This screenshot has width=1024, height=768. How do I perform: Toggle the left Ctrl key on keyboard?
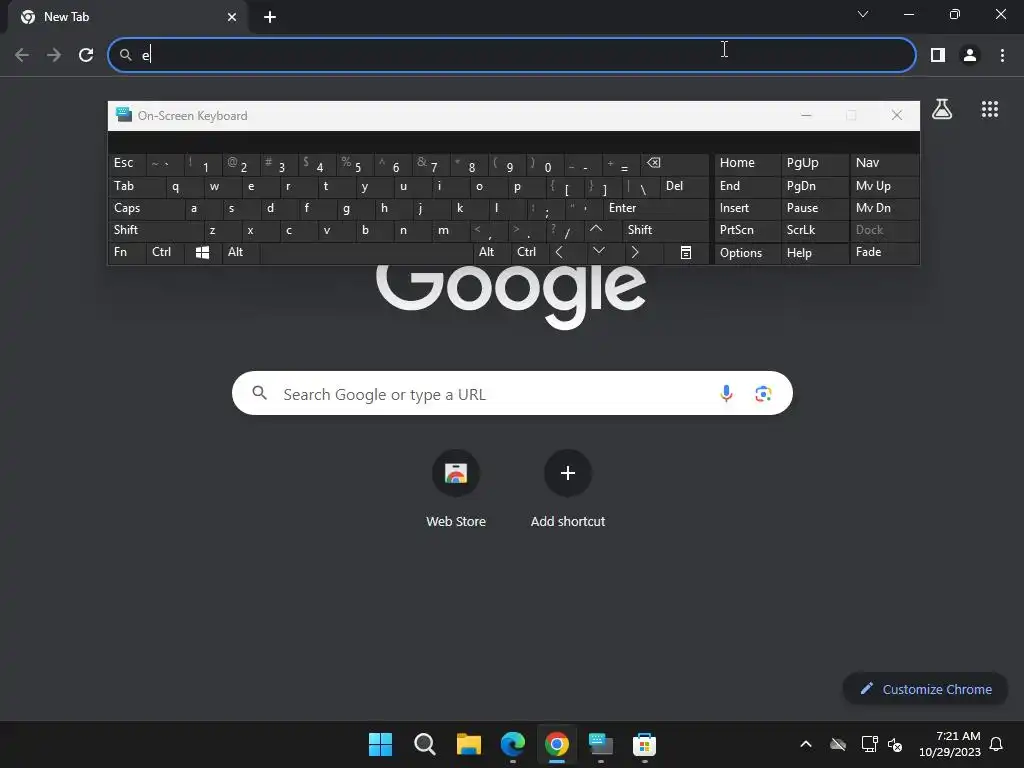[166, 252]
